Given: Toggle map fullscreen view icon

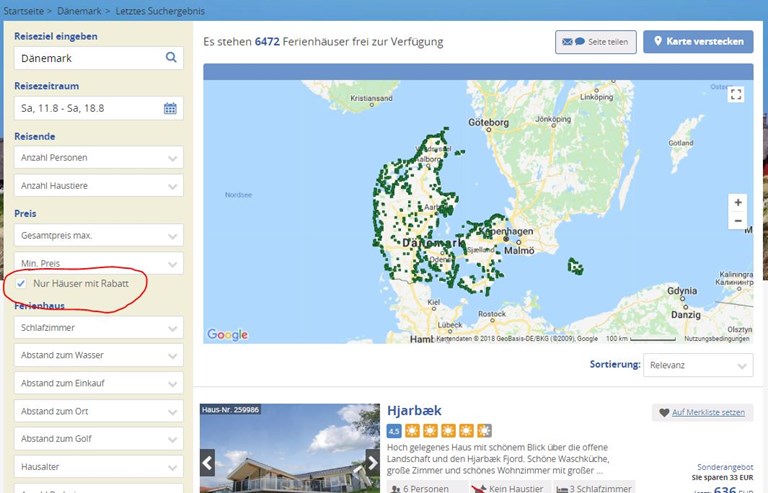Looking at the screenshot, I should [736, 95].
